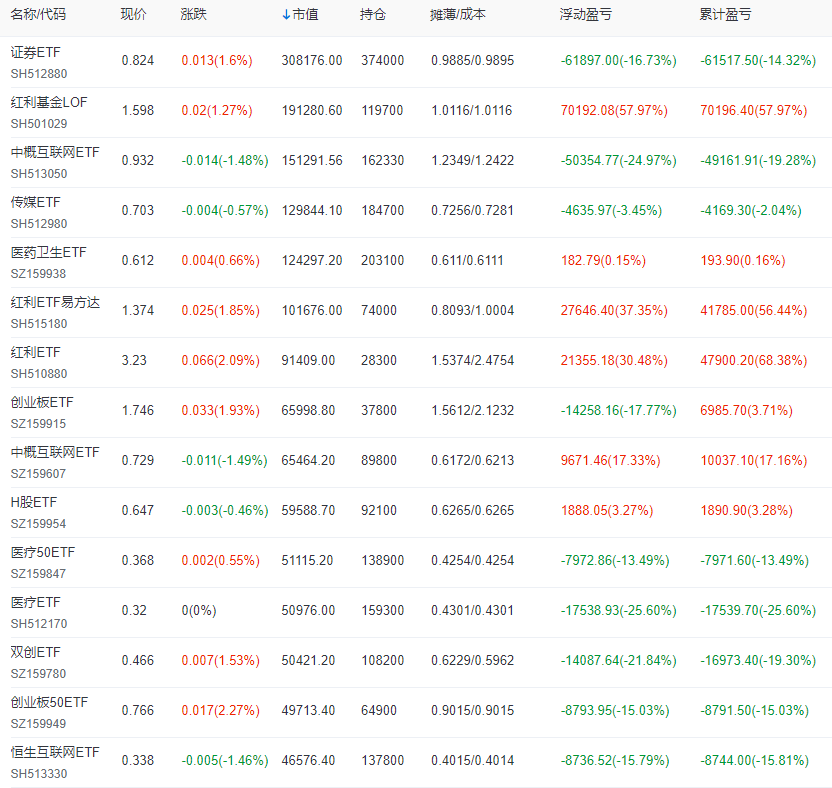832x788 pixels.
Task: Click the floating profit 9671.46(17.33%)
Action: (611, 461)
